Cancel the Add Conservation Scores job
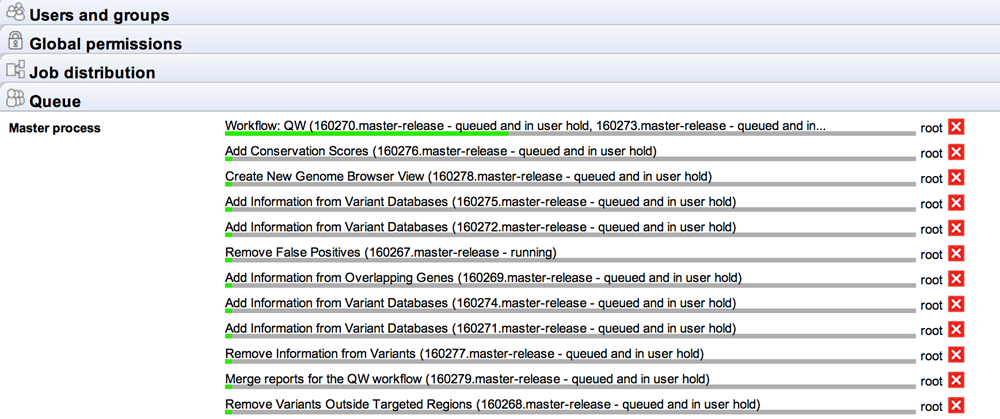The width and height of the screenshot is (1000, 419). (x=955, y=152)
